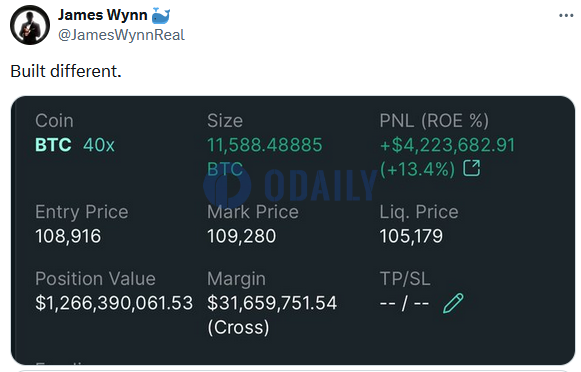The width and height of the screenshot is (581, 372).
Task: Click the Liq. Price value 105,179
Action: pyautogui.click(x=411, y=236)
